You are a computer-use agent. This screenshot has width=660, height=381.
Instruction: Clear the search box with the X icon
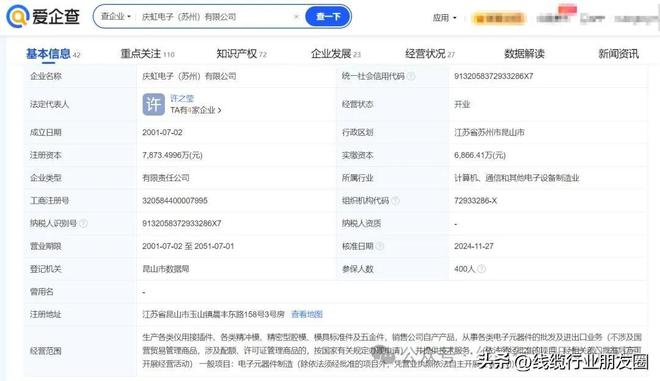296,16
